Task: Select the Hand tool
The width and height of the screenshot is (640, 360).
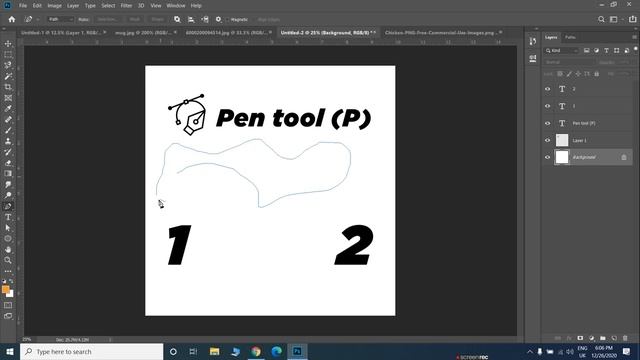Action: point(8,249)
